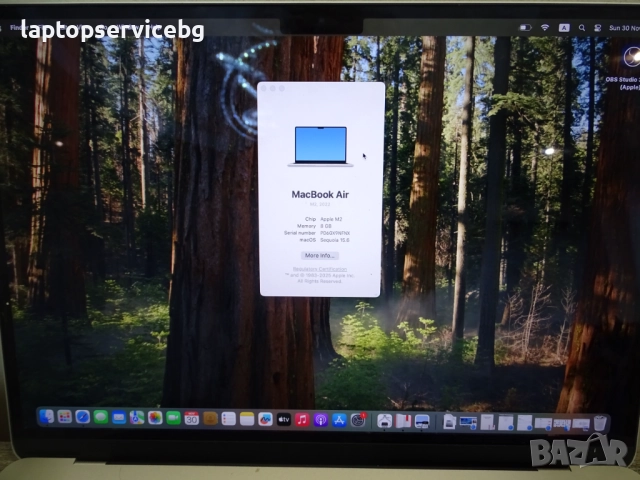Open Spotlight search in menu bar
This screenshot has height=480, width=640.
[x=582, y=28]
